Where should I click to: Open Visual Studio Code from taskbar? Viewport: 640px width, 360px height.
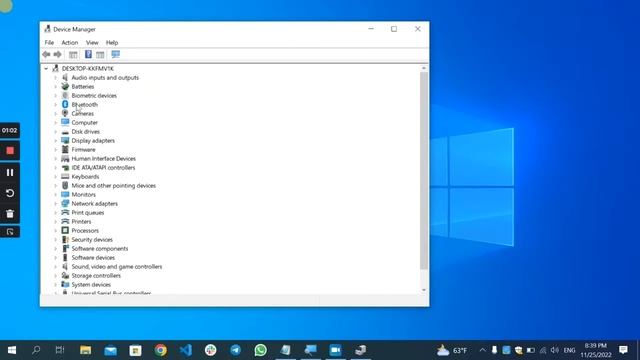186,350
